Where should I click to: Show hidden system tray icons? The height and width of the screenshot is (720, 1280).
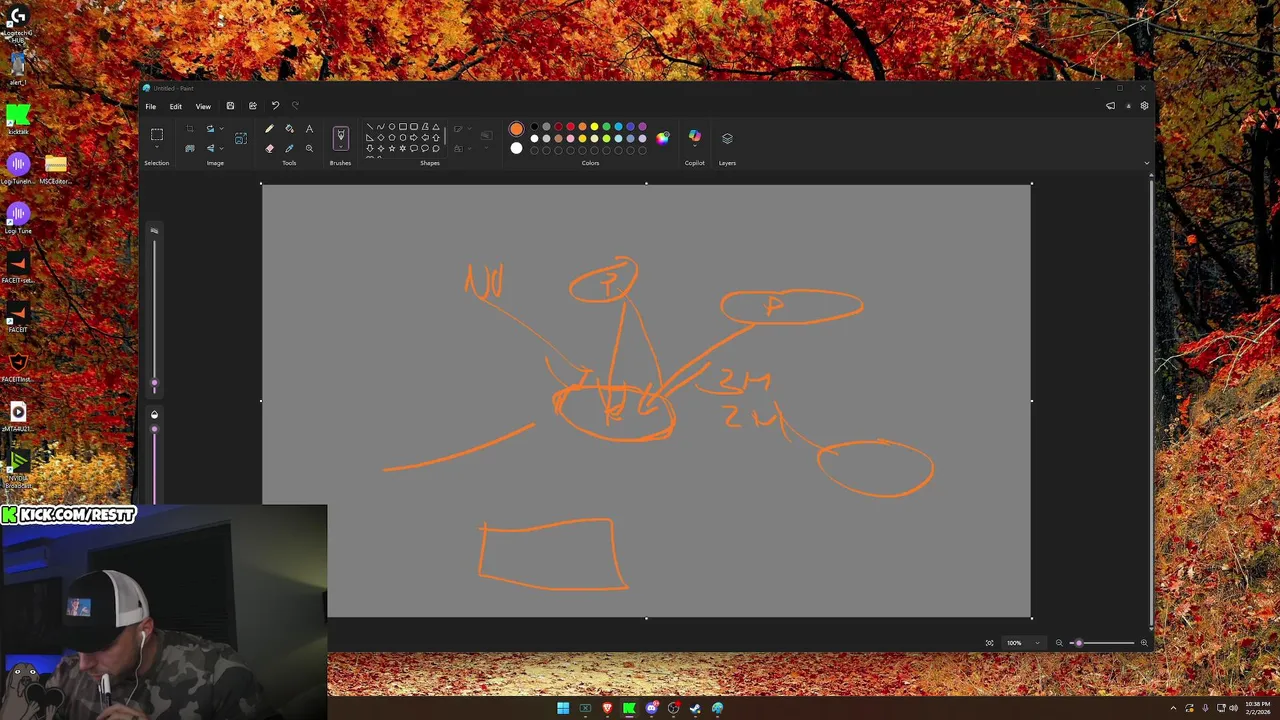coord(1174,709)
